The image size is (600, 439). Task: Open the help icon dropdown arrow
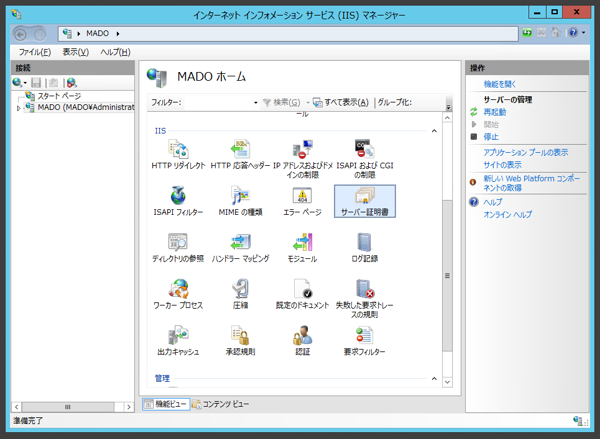(583, 33)
